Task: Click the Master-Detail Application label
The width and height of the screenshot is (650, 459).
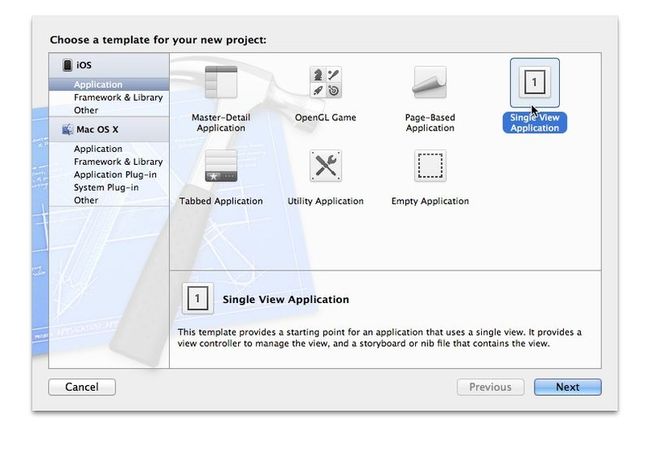Action: (221, 123)
